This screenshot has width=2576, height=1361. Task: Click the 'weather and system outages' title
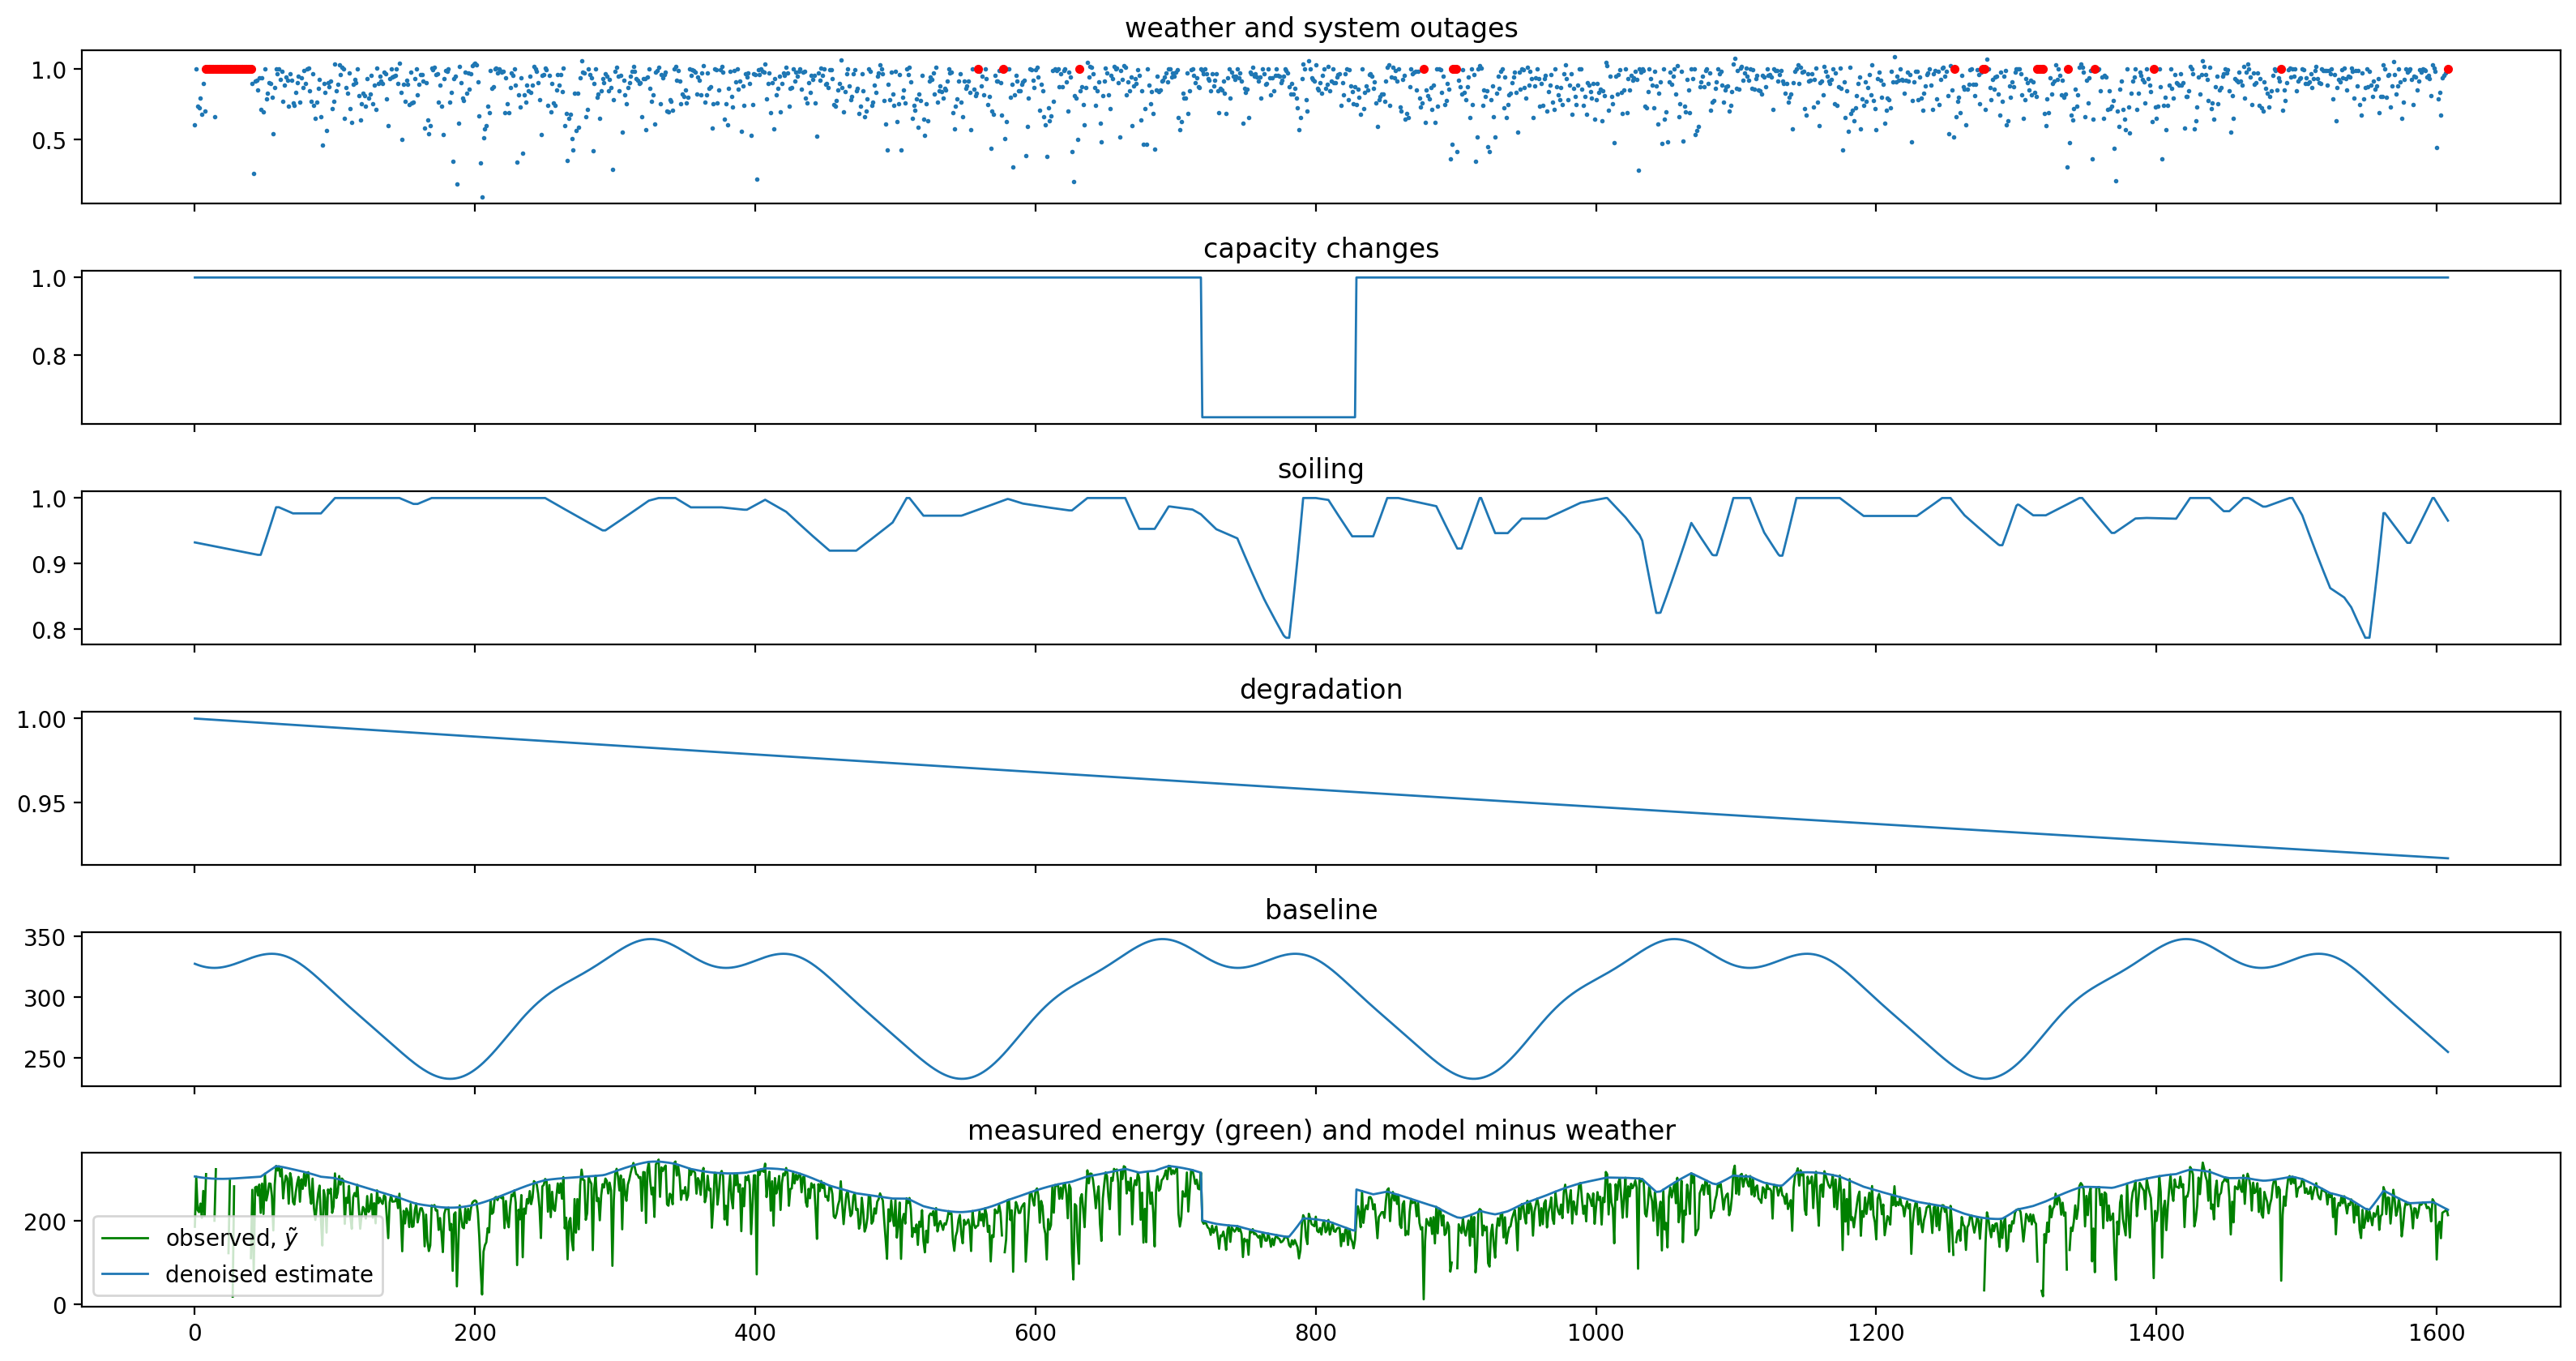point(1320,28)
